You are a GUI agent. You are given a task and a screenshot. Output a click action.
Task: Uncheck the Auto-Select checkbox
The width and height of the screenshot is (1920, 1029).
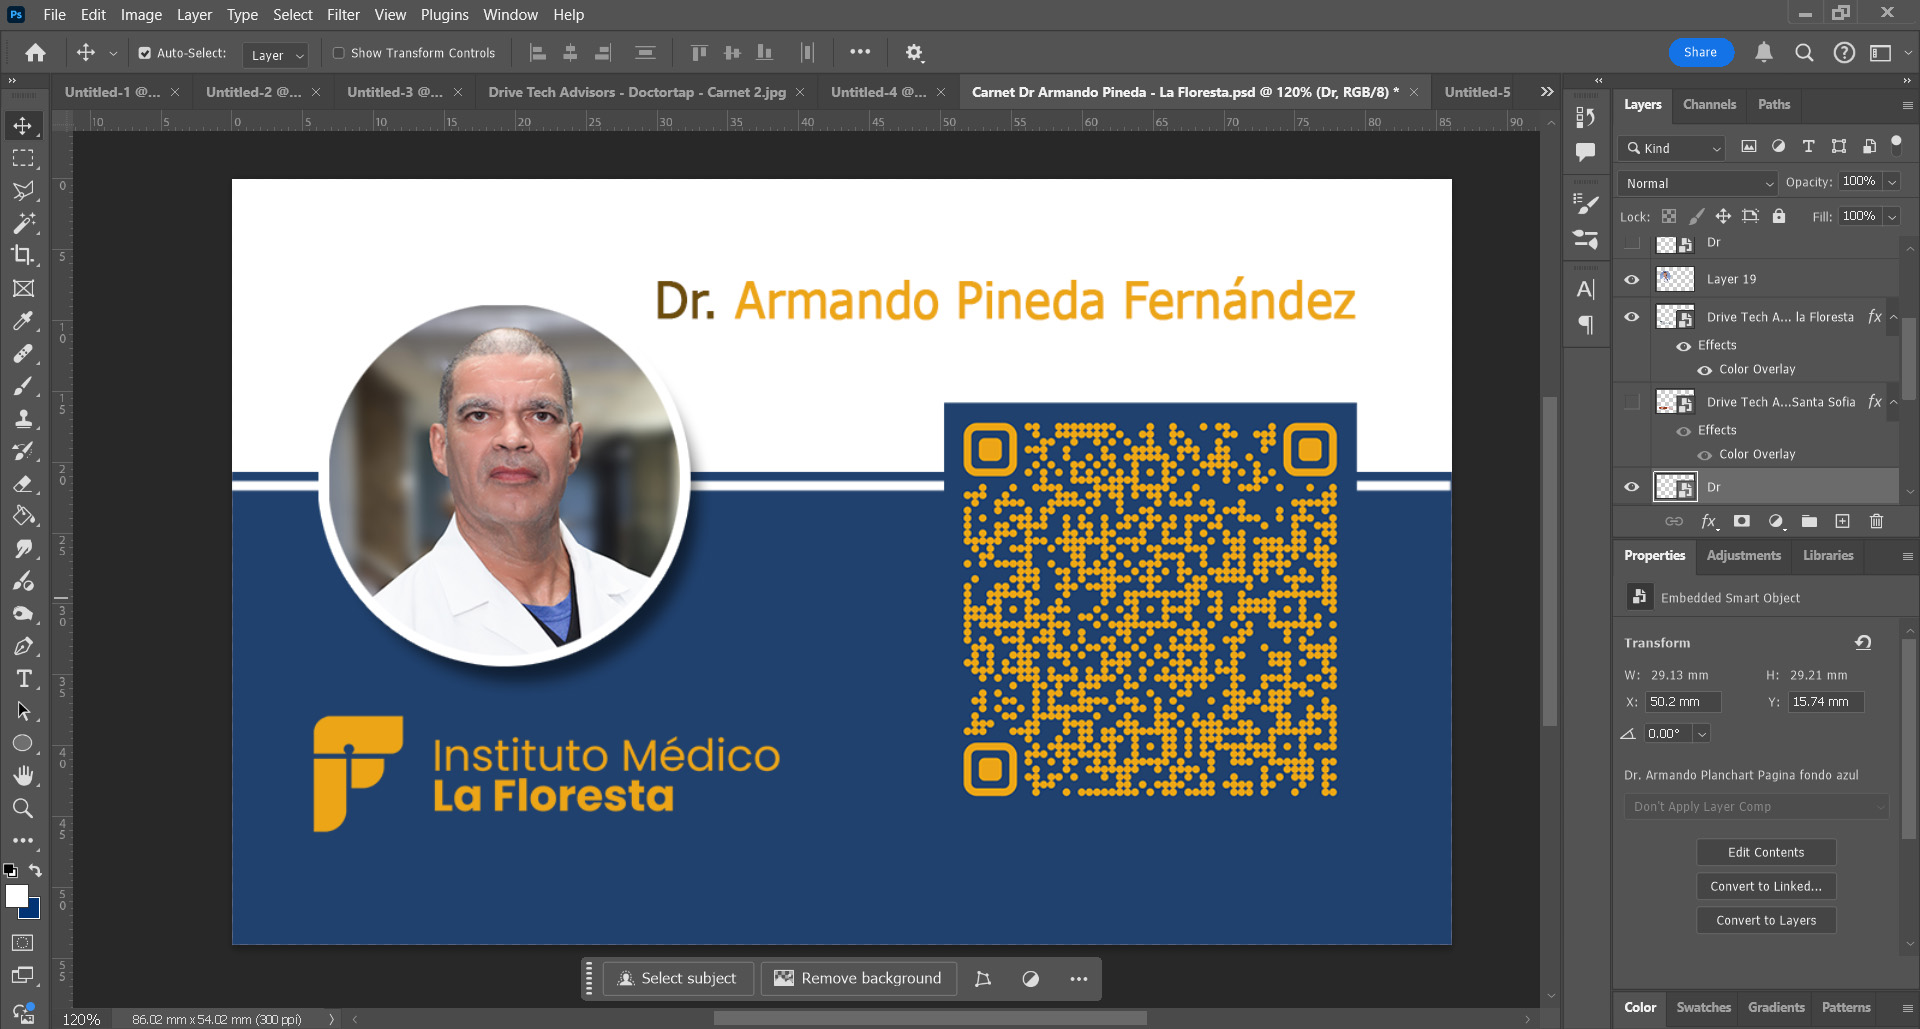click(145, 53)
